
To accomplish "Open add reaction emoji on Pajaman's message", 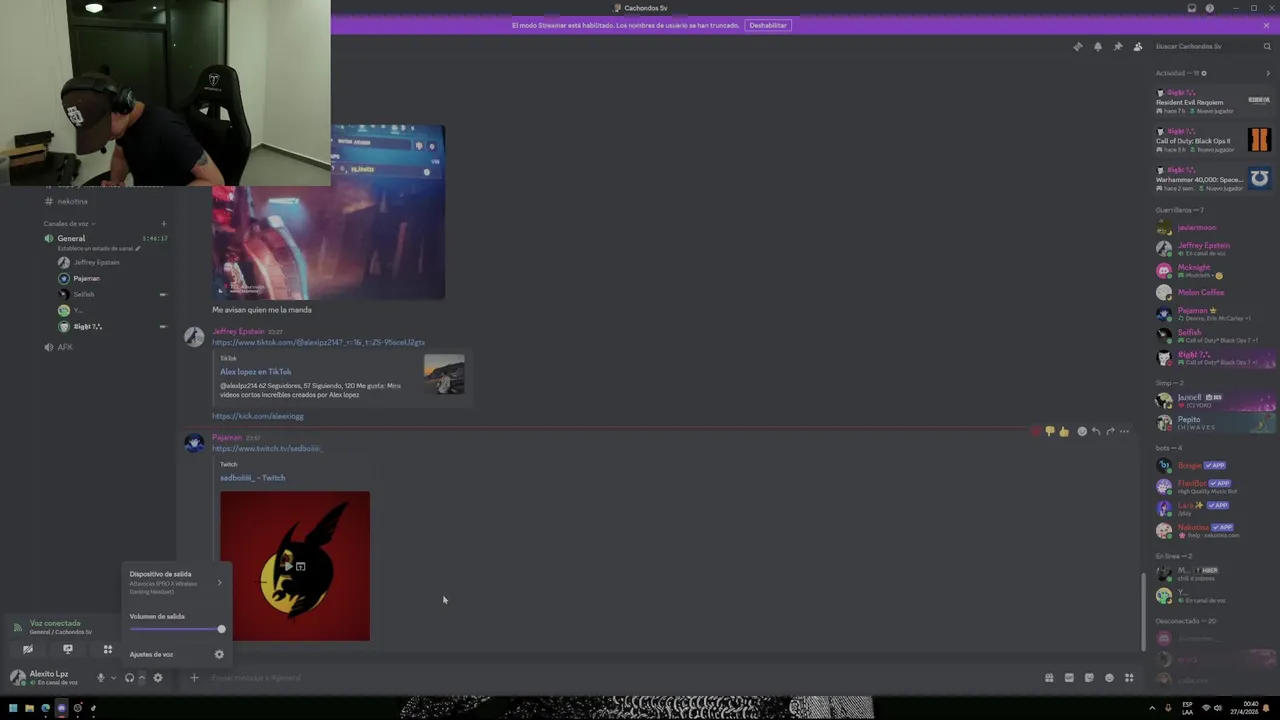I will [1082, 432].
